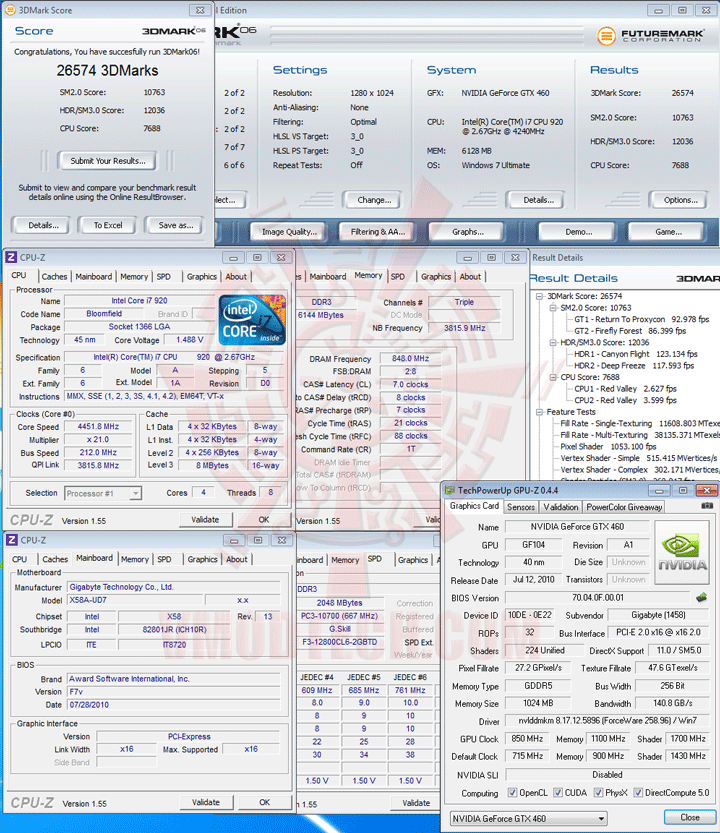Click the GPU Clock value 850 MHz

[x=527, y=739]
